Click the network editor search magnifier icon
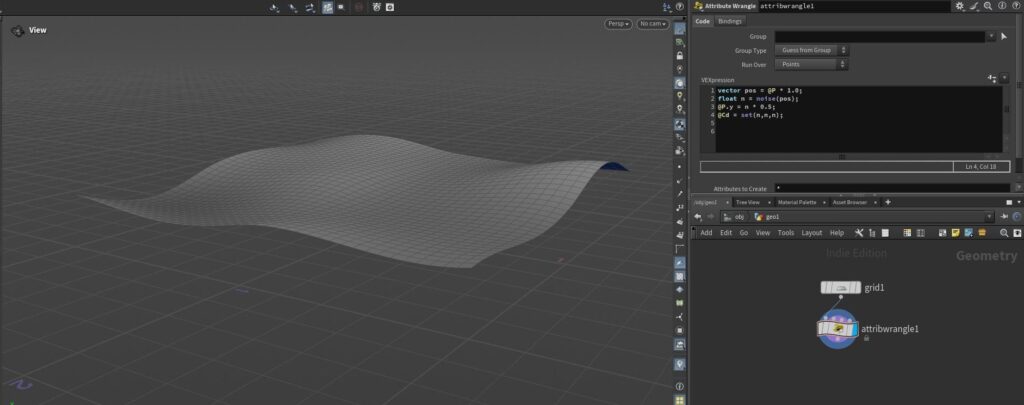Viewport: 1024px width, 405px height. point(1004,233)
